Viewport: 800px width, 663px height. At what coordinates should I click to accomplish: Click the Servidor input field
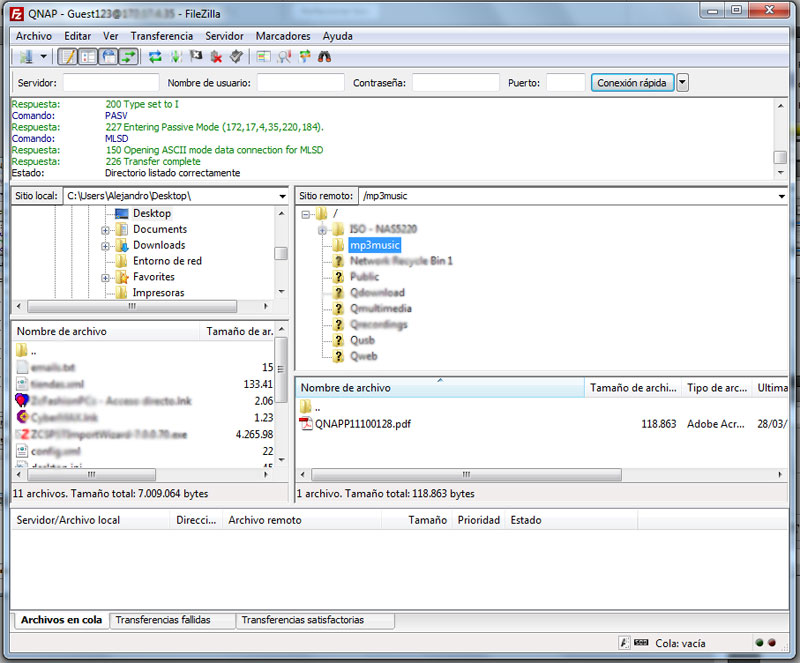click(110, 83)
